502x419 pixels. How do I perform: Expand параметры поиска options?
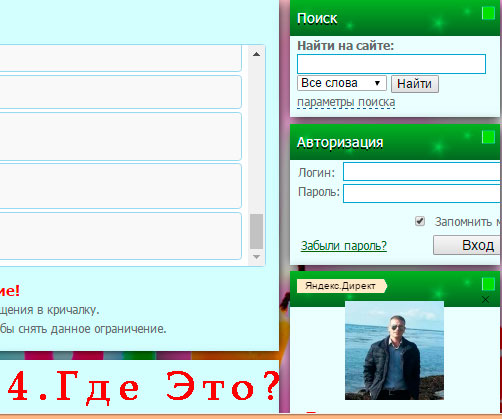pyautogui.click(x=346, y=102)
